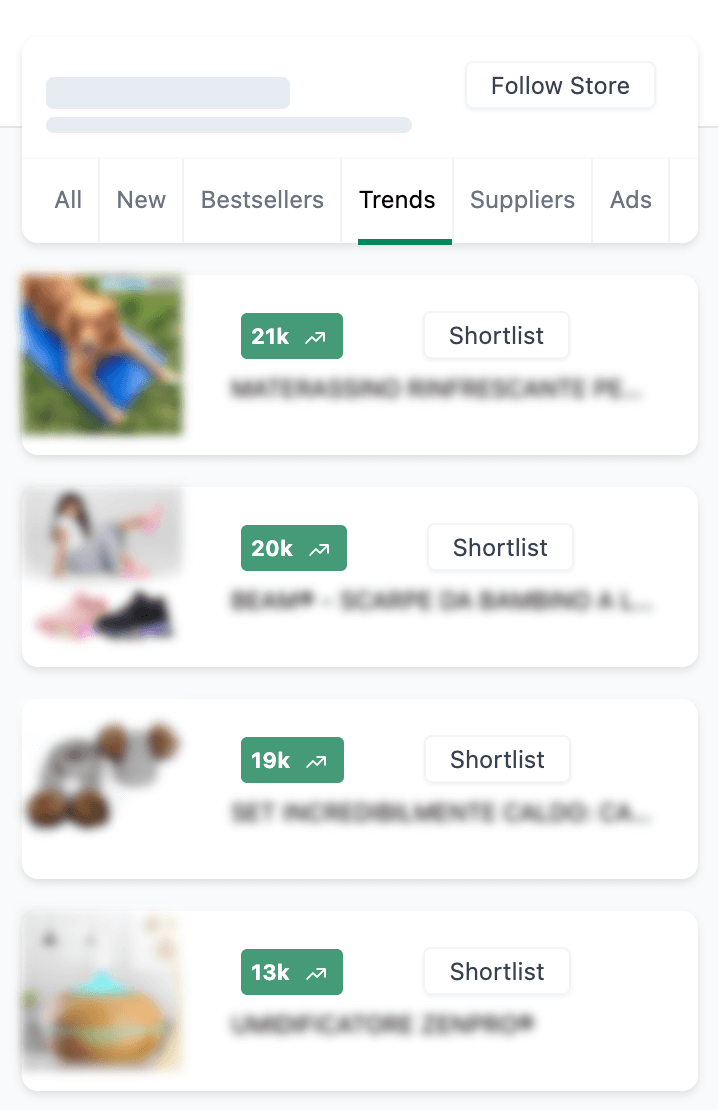Shortlist the humidifier product
Image resolution: width=718 pixels, height=1110 pixels.
click(x=497, y=972)
